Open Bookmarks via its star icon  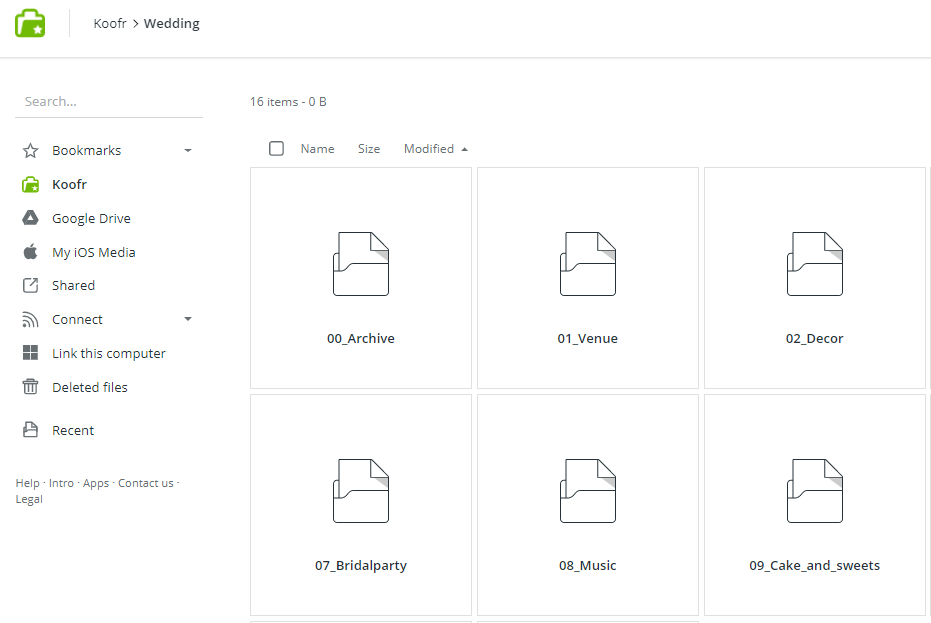(31, 151)
